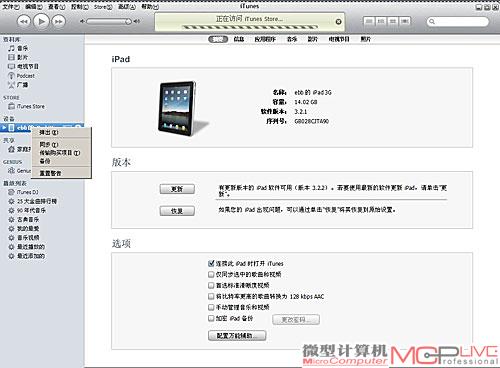Open the iTunes DJ playlist icon

[11, 192]
